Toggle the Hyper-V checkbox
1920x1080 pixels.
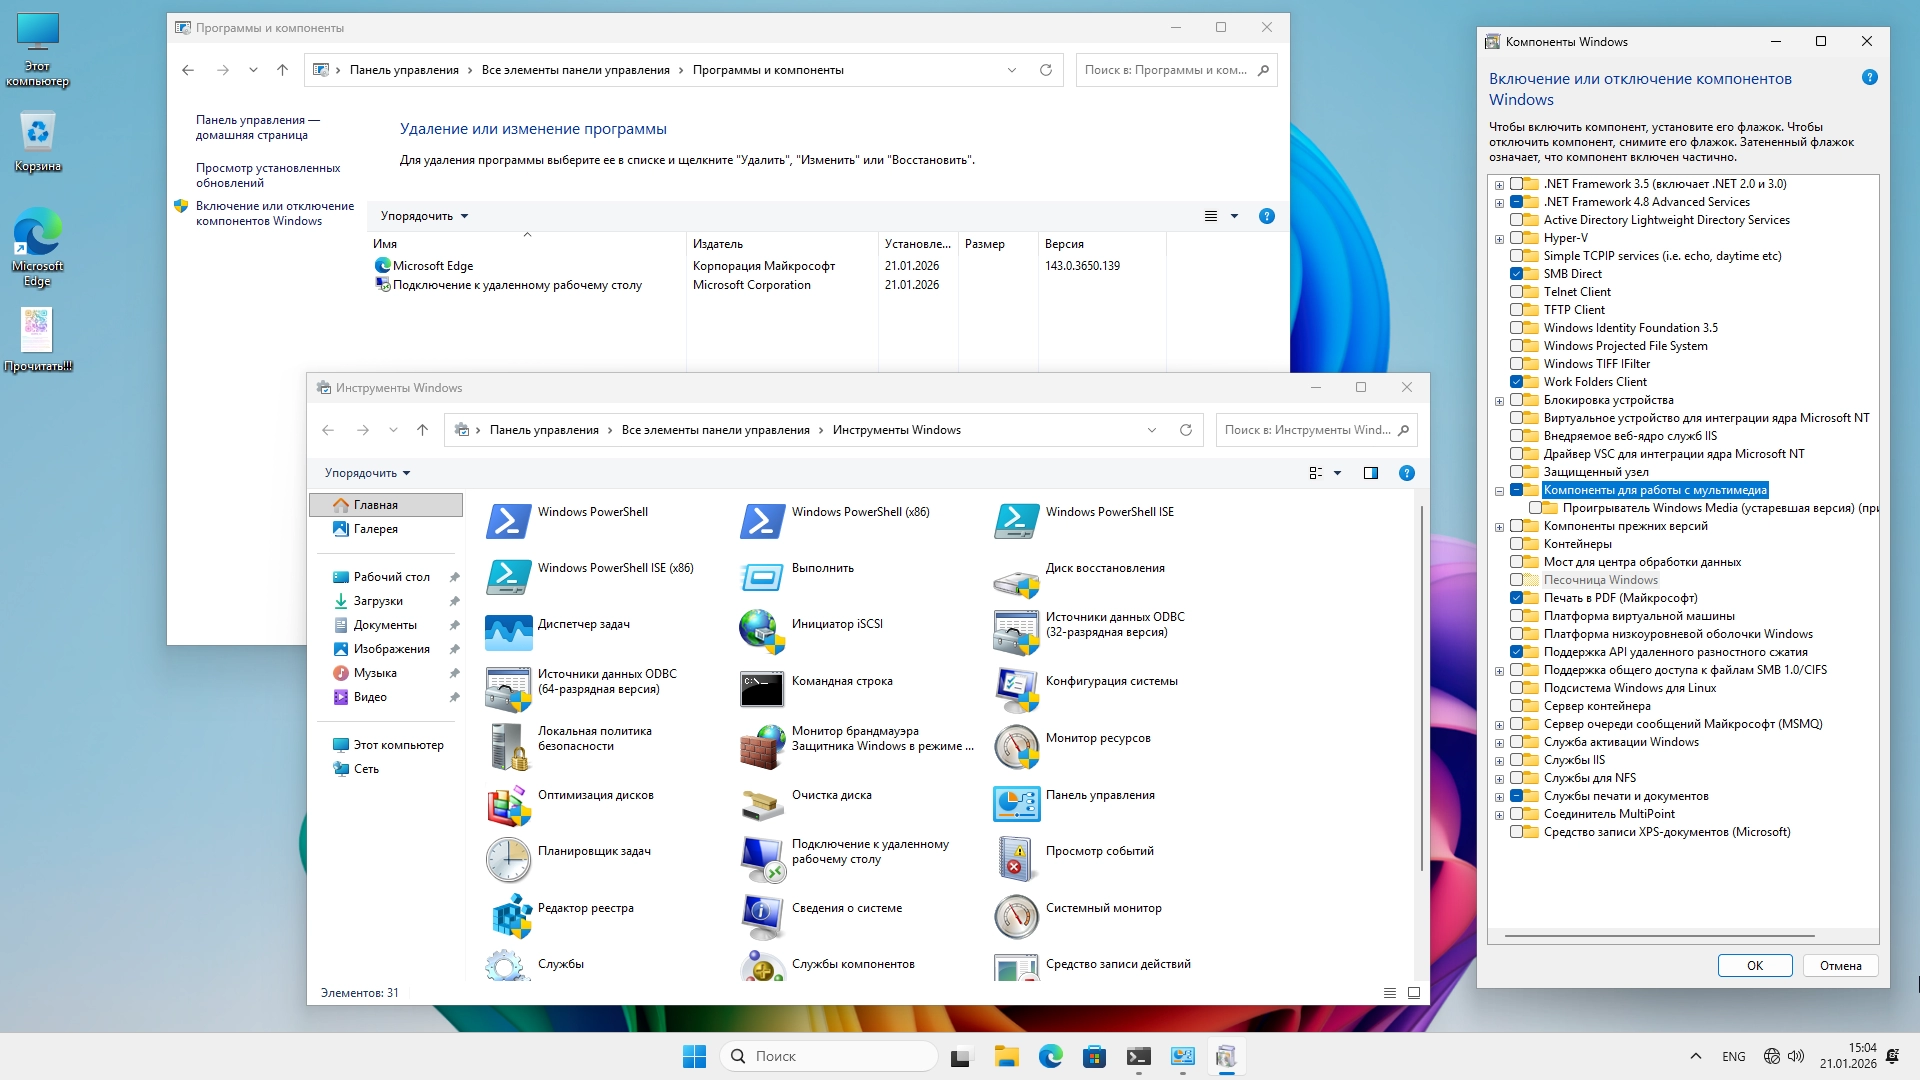point(1517,238)
